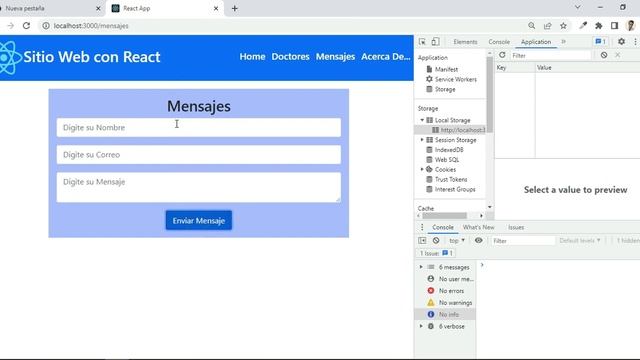640x360 pixels.
Task: Open the DevTools issues counter badge
Action: [x=600, y=42]
